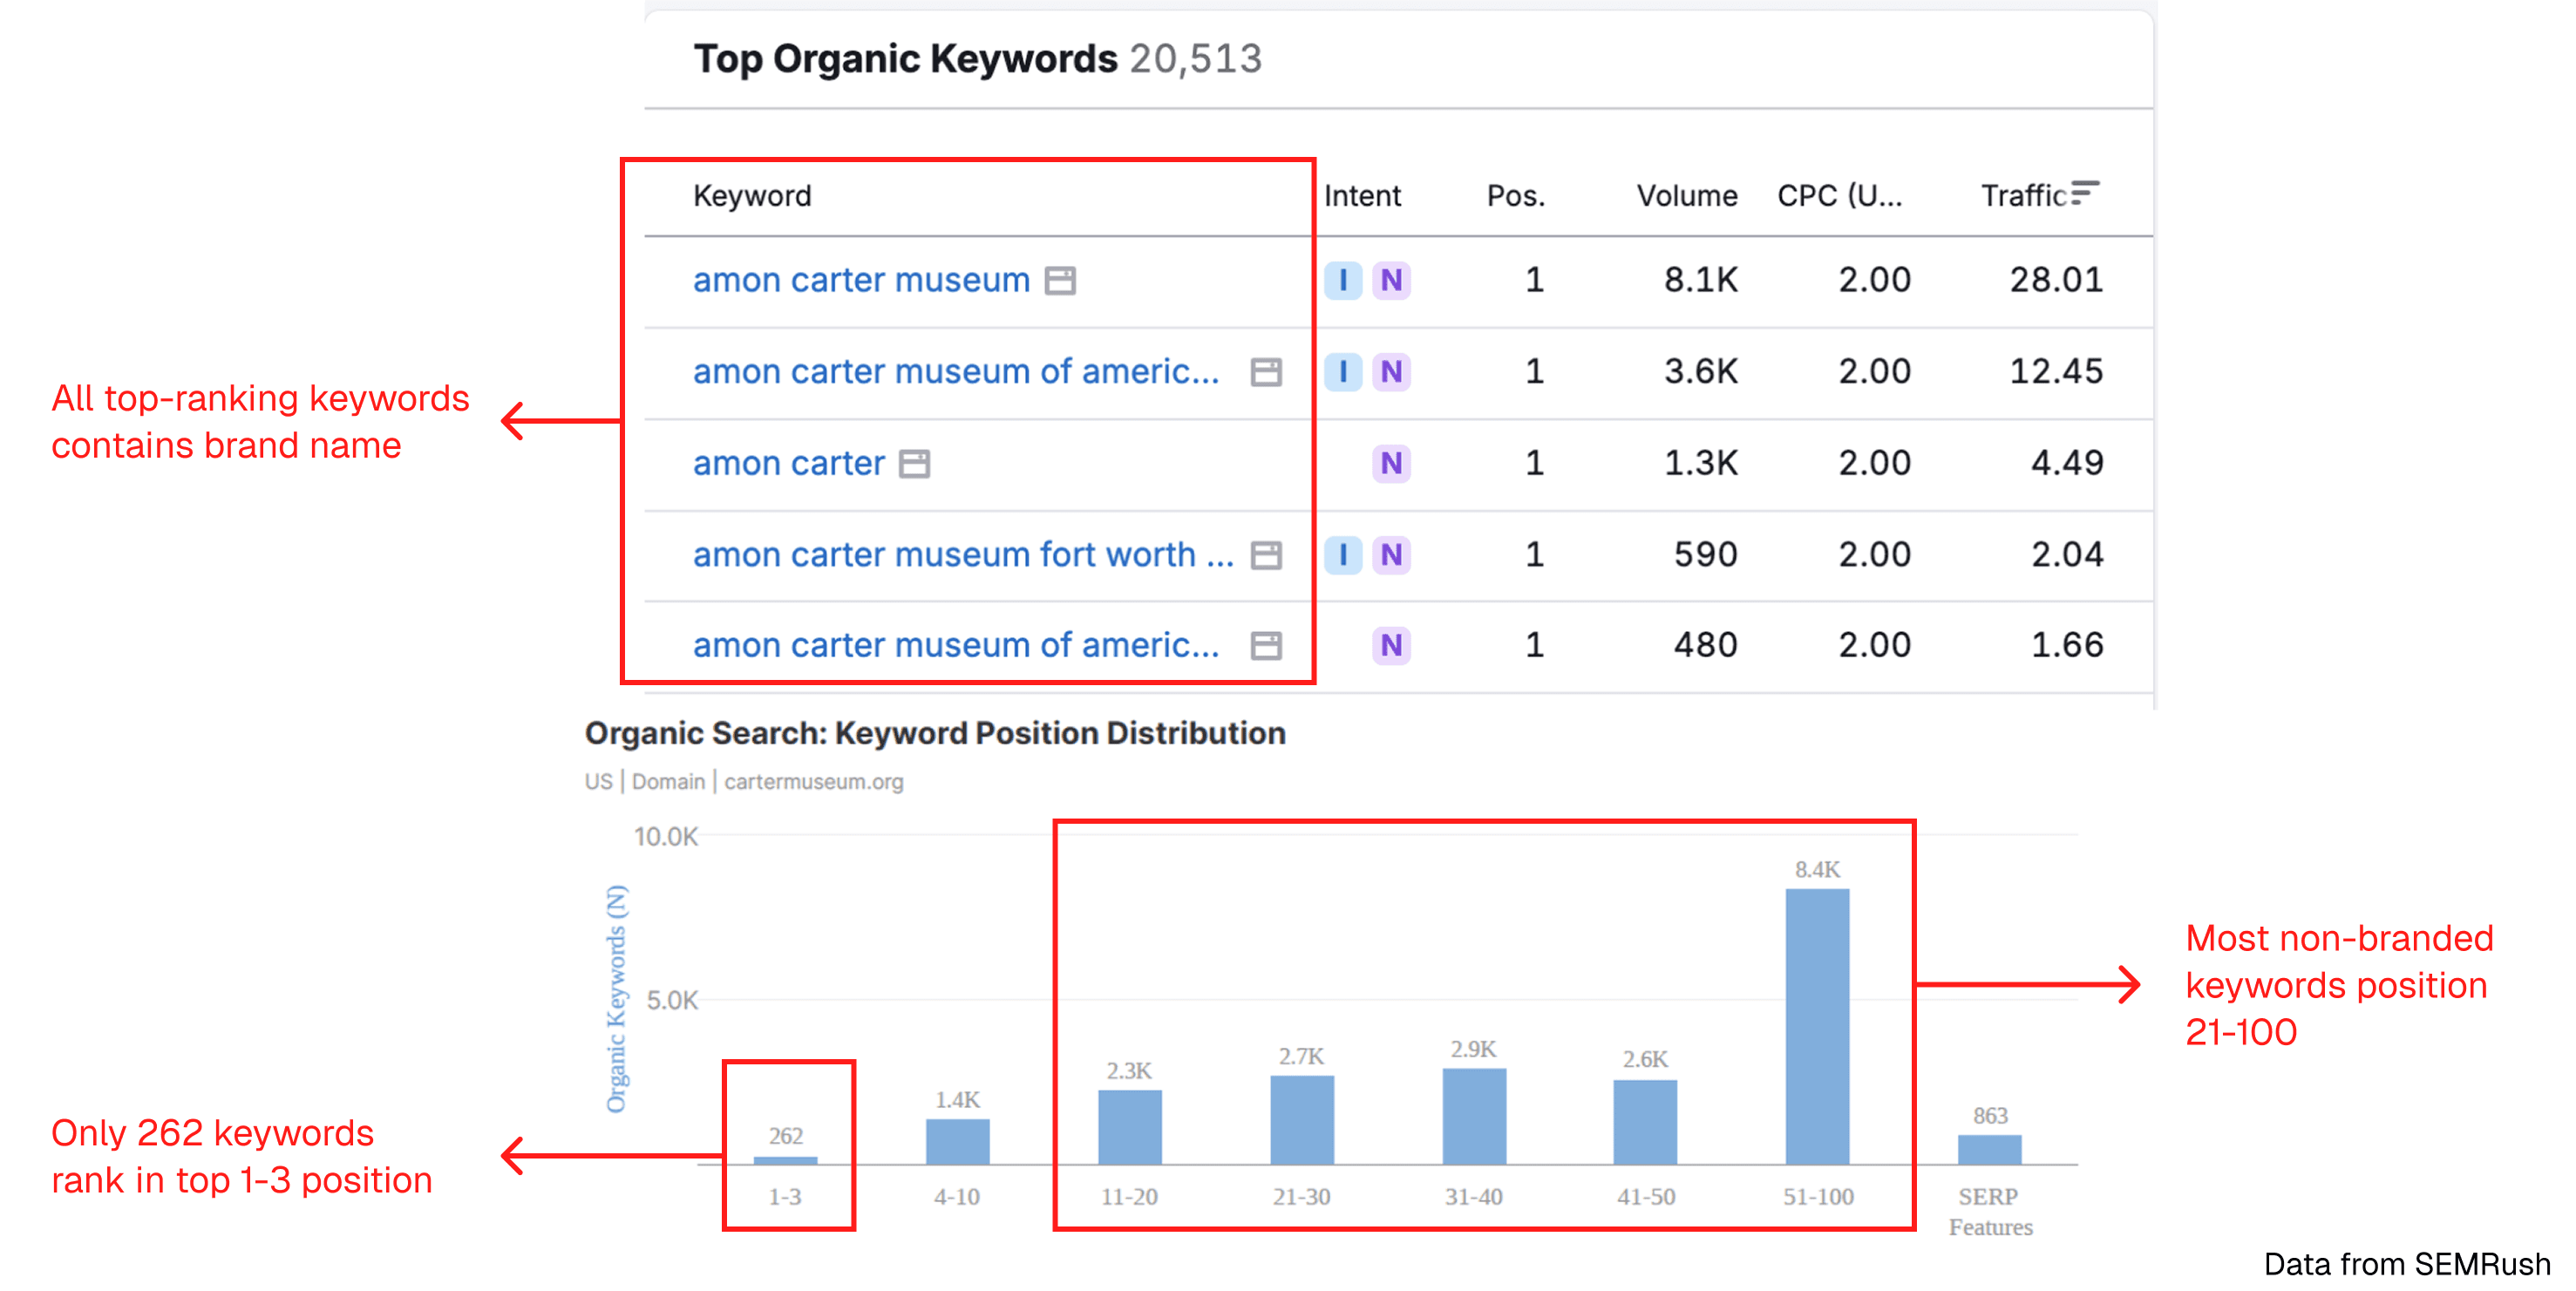Sort table by Pos. column header
Viewport: 2576px width, 1291px height.
1515,196
